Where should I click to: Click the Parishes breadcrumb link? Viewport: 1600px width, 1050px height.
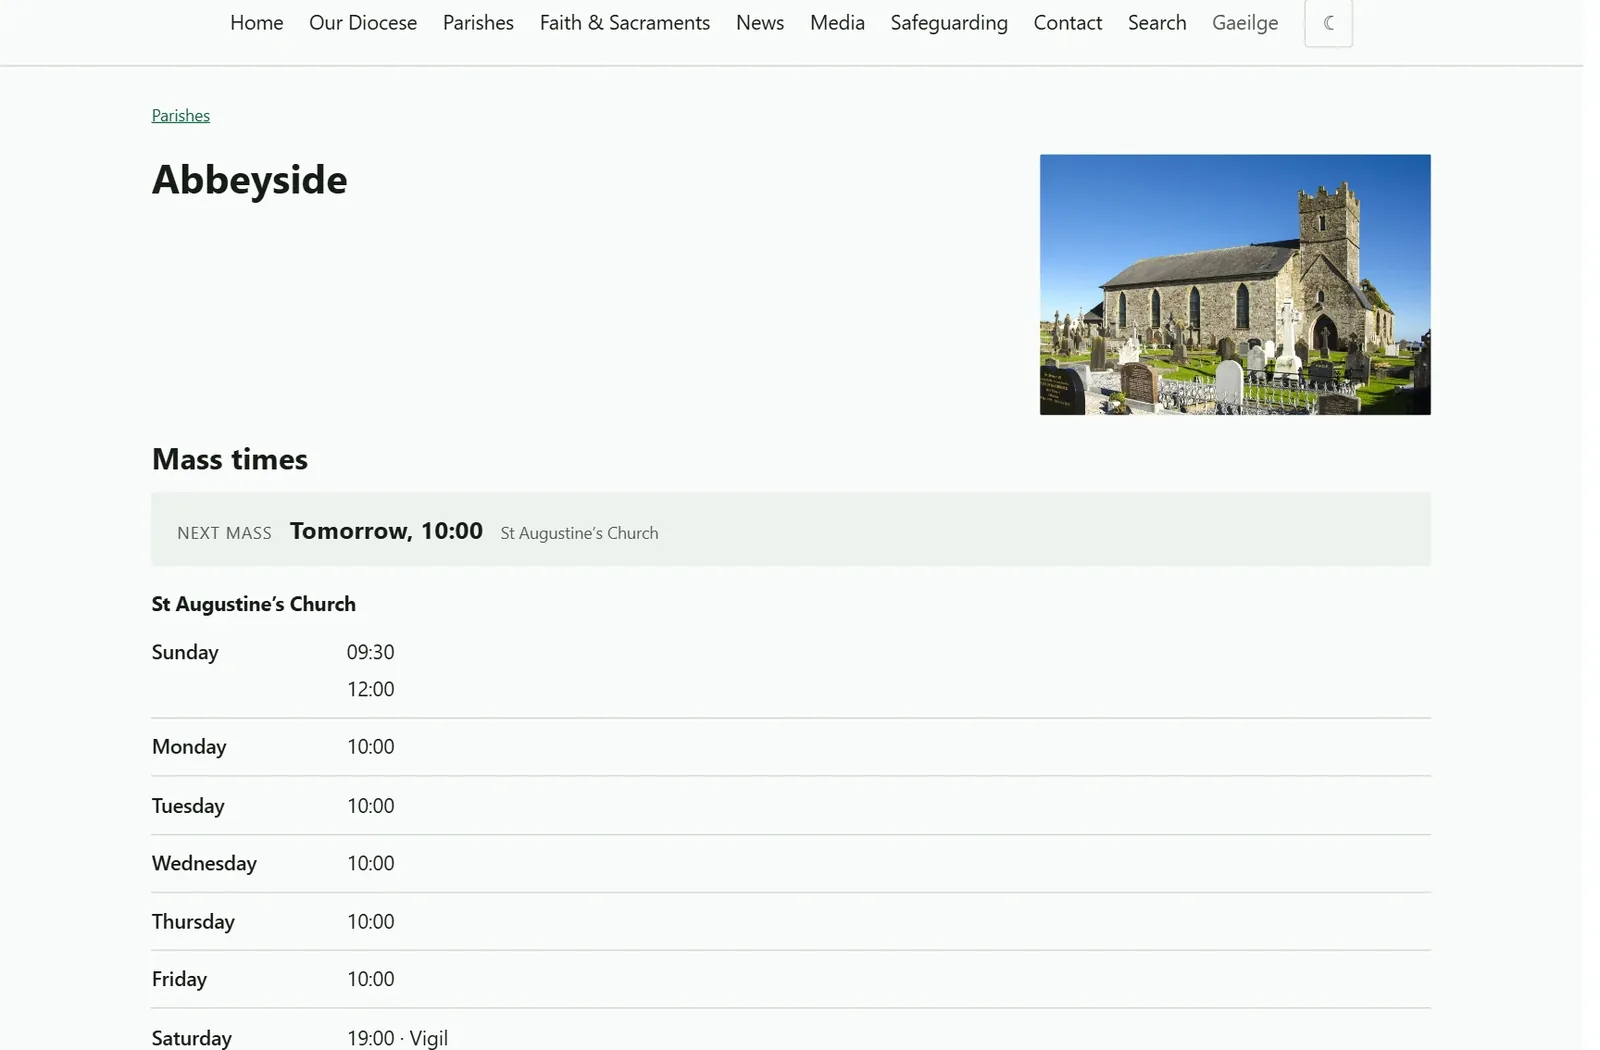tap(181, 115)
